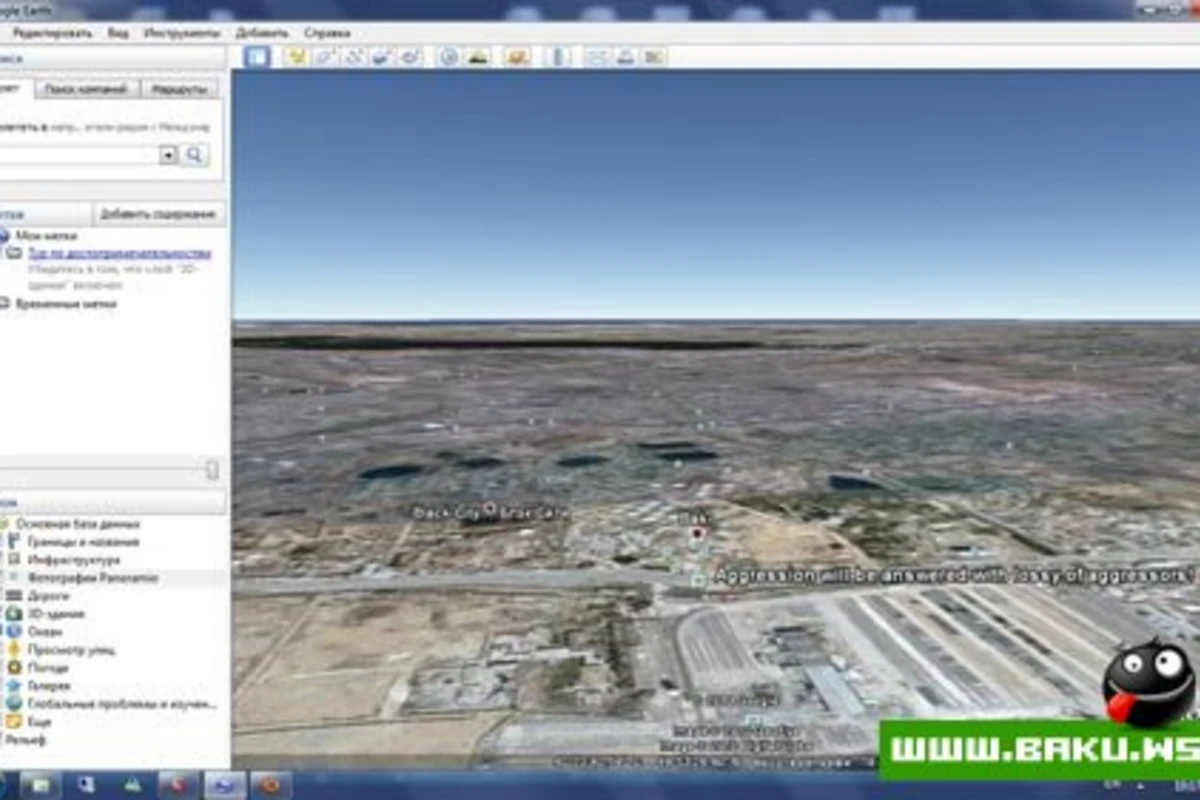The width and height of the screenshot is (1200, 800).
Task: Start the Record a Tour tool
Action: [x=410, y=56]
